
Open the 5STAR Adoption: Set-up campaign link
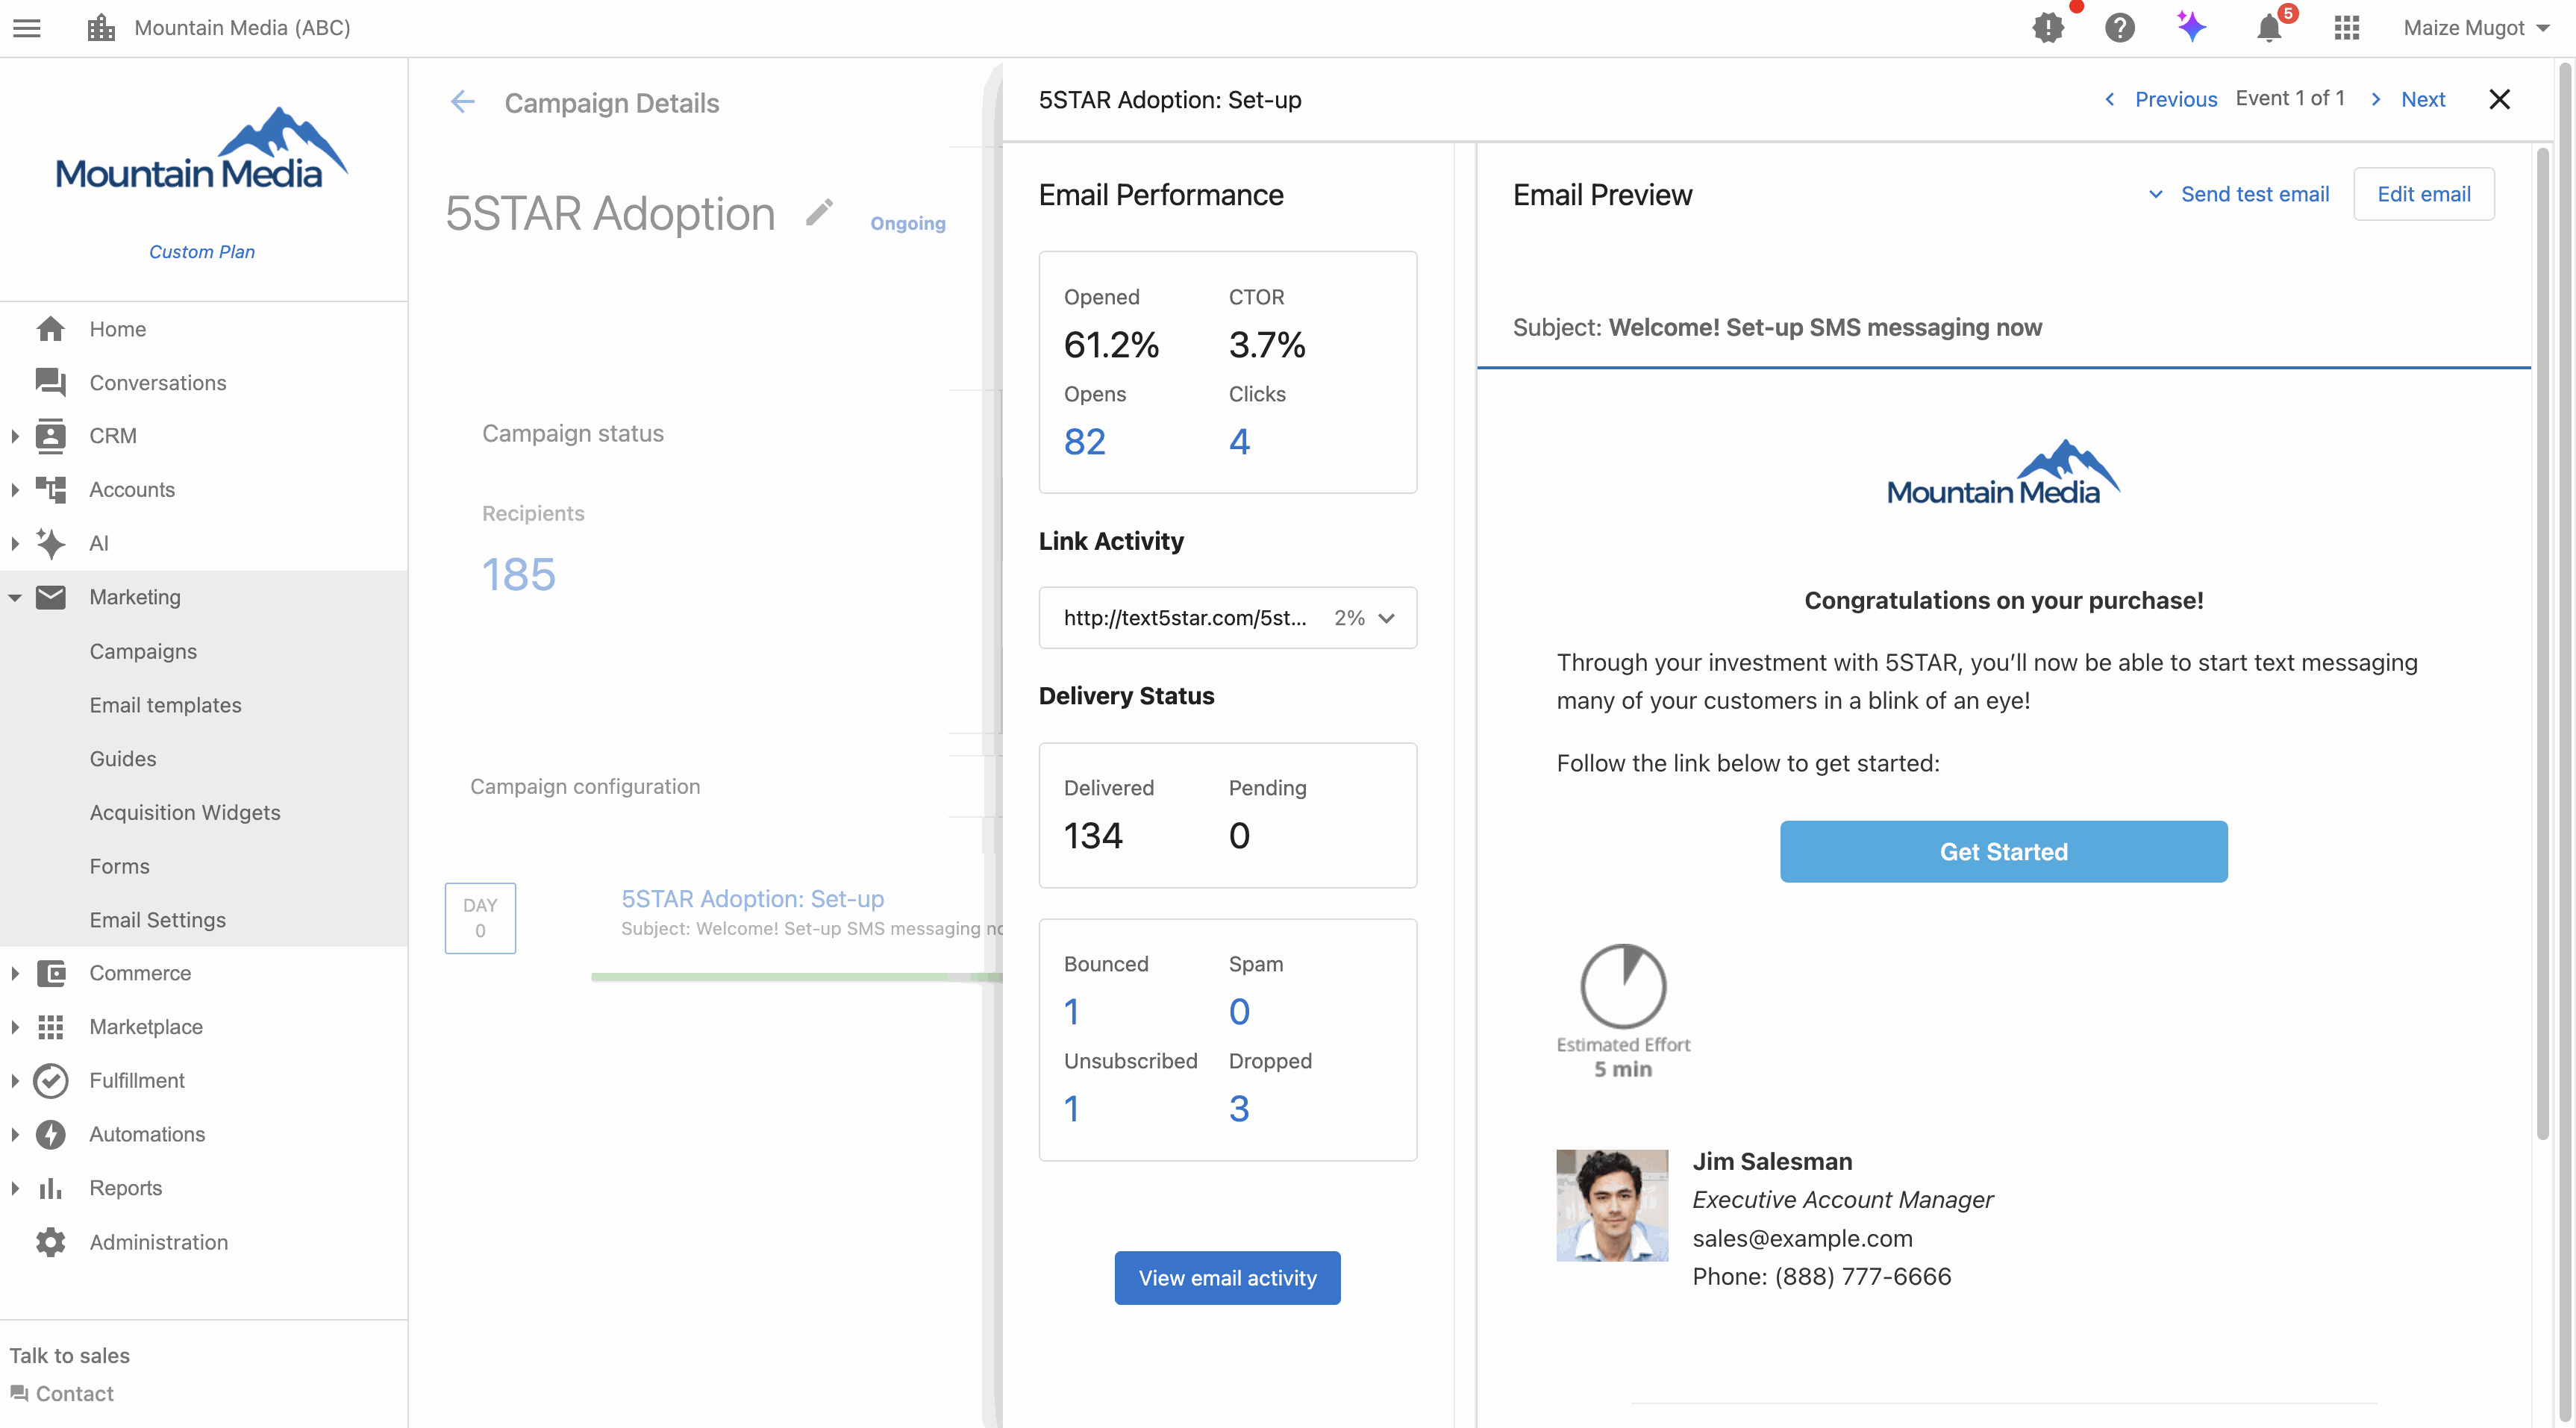[x=753, y=898]
